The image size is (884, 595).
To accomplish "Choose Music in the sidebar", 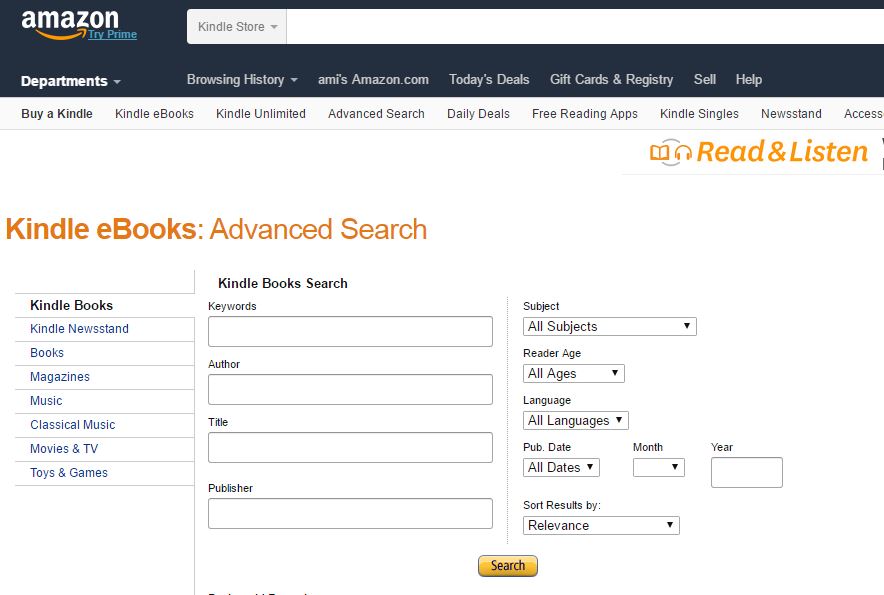I will coord(46,400).
